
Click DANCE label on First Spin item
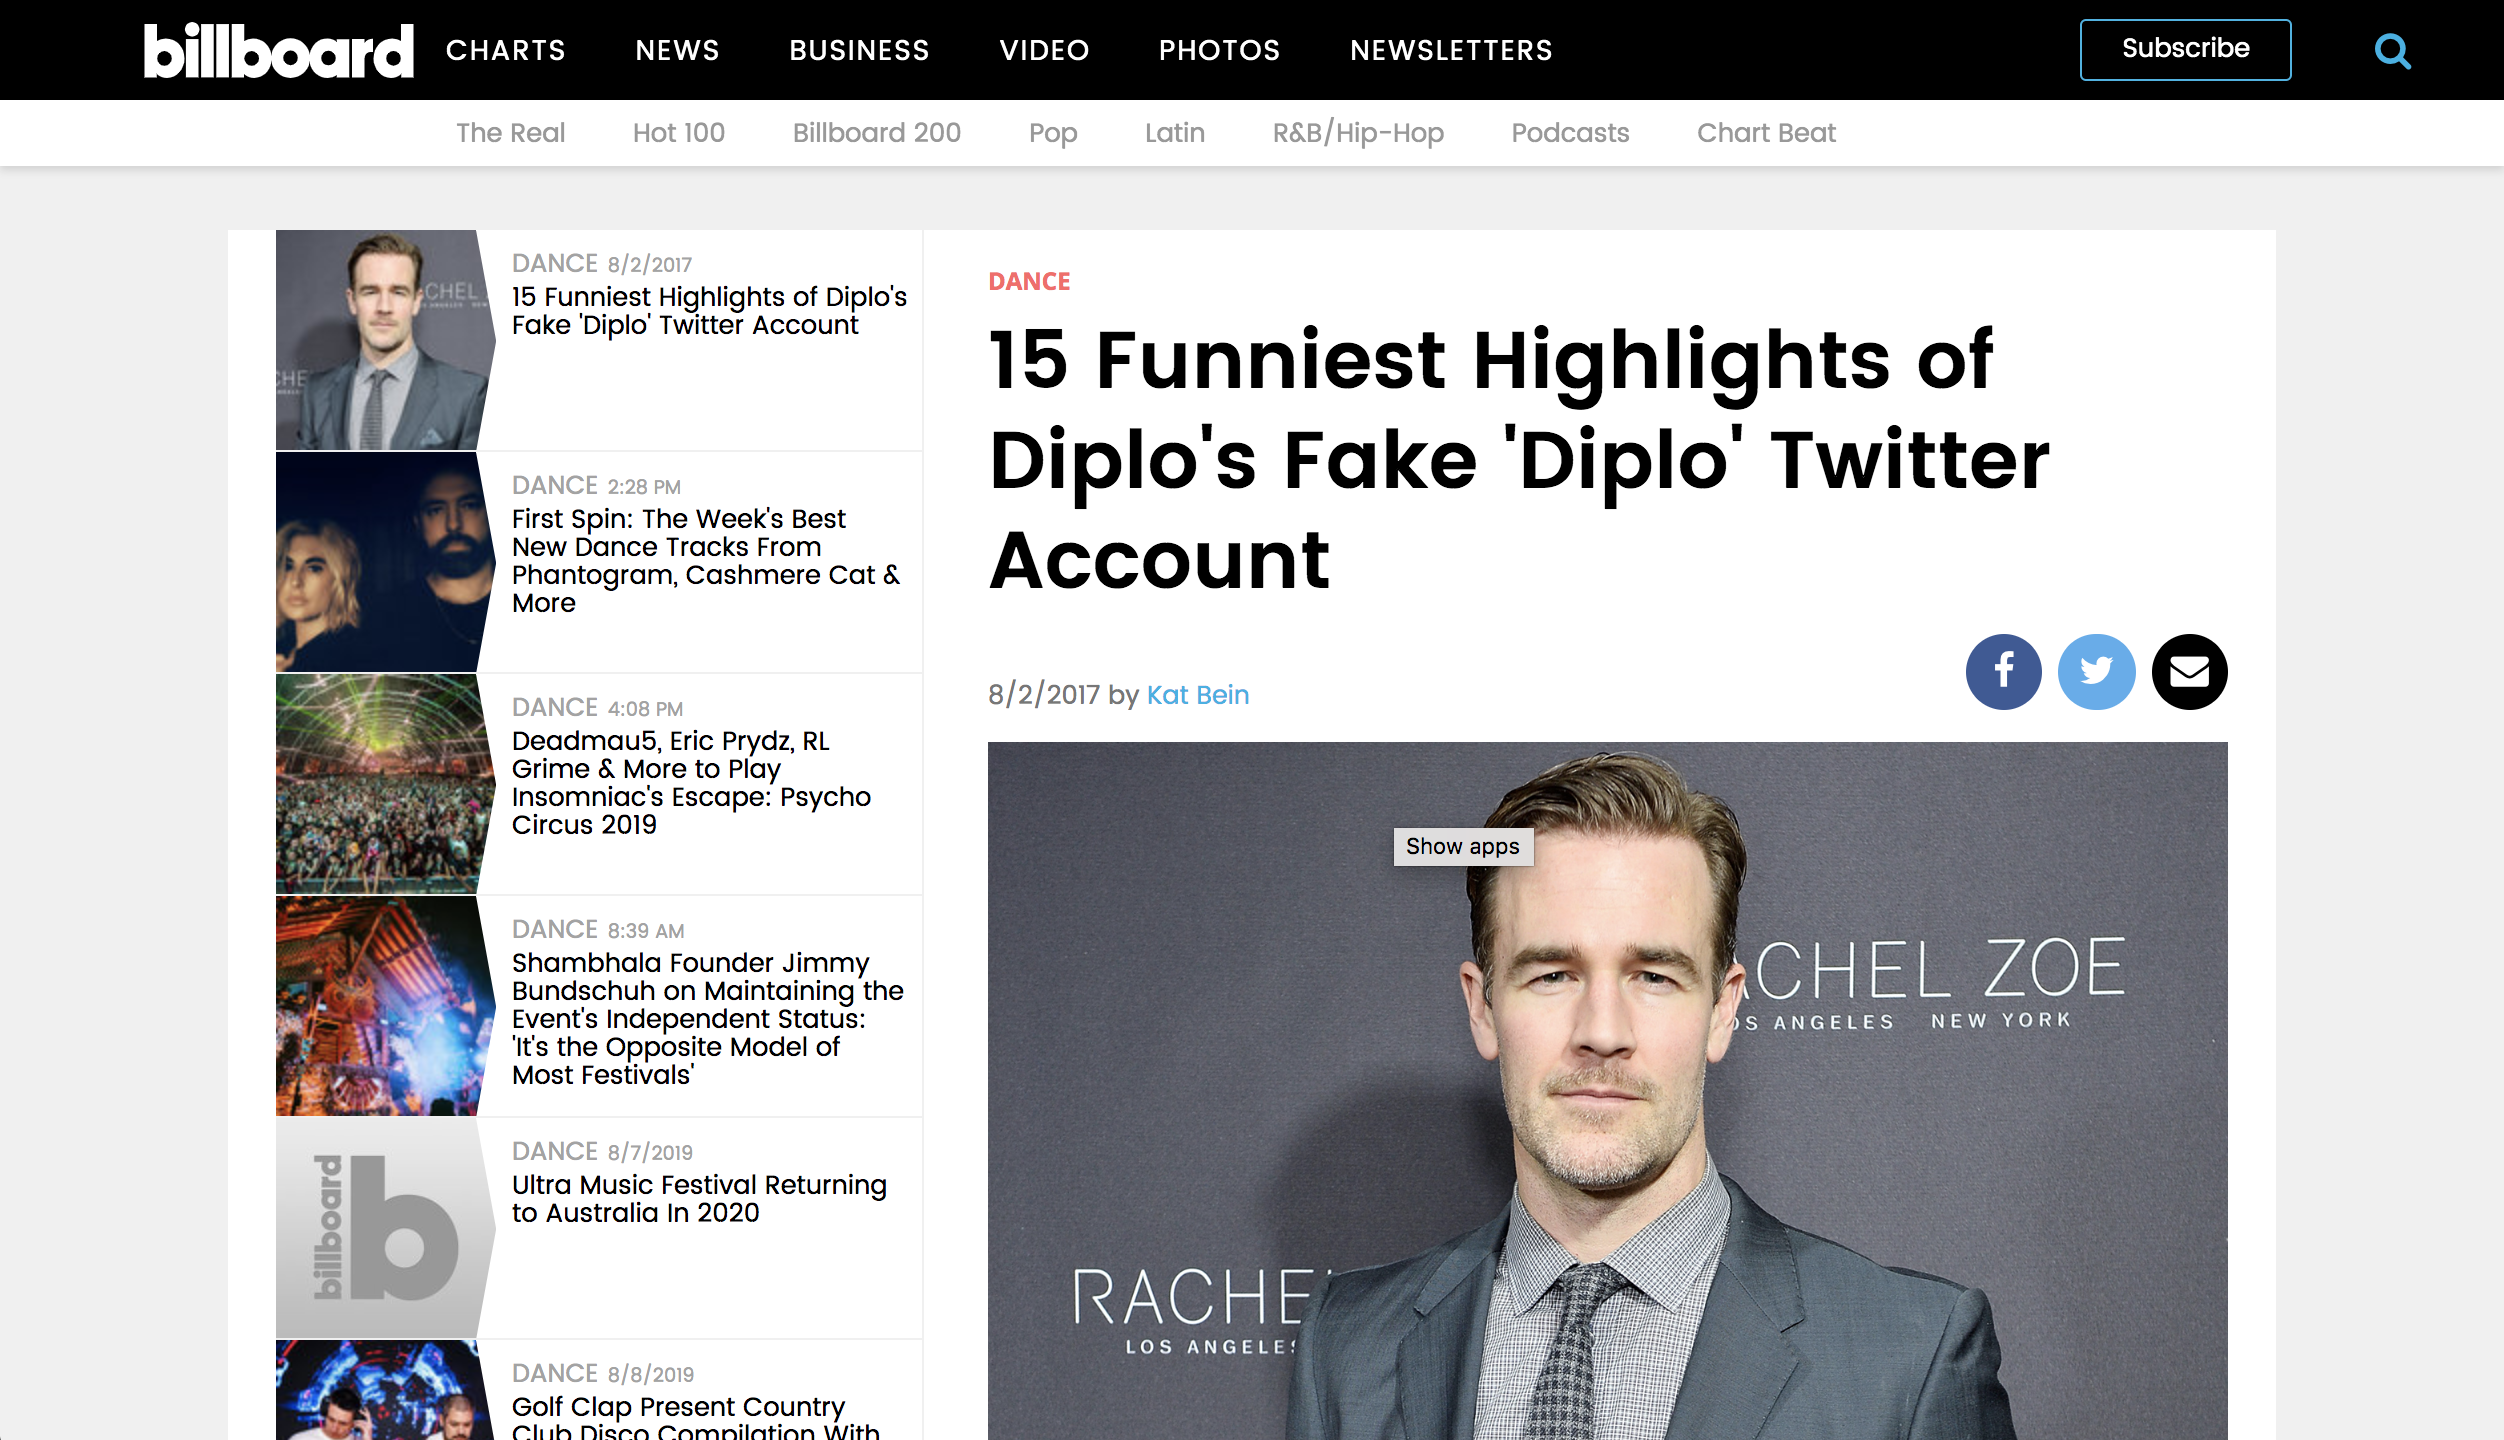pyautogui.click(x=554, y=486)
